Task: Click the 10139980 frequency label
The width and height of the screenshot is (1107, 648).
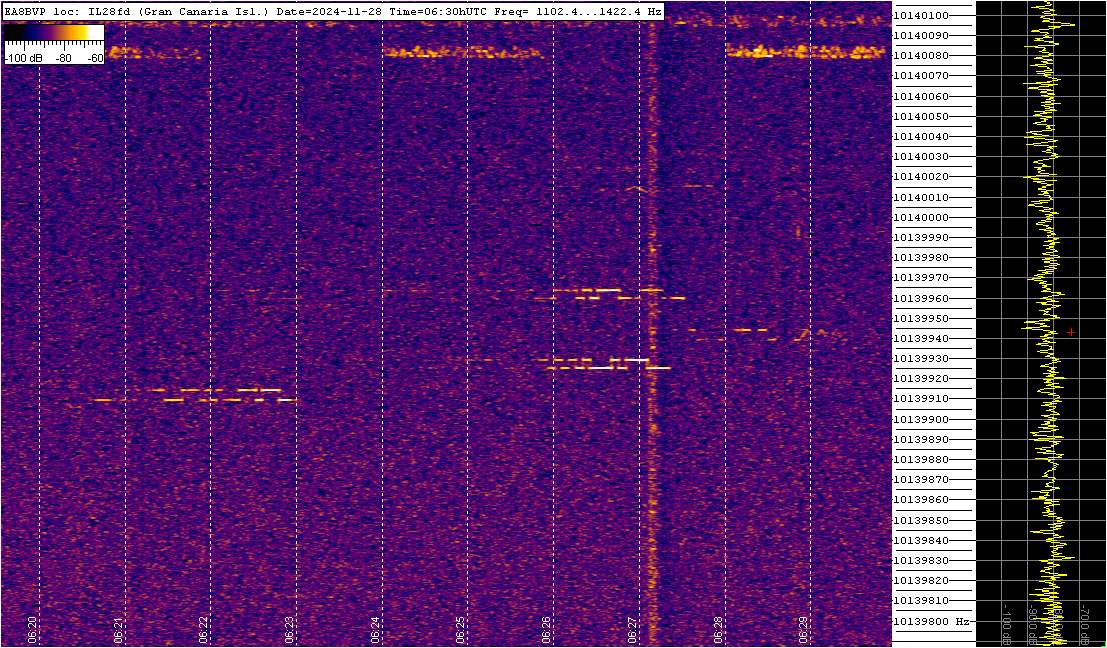Action: [x=921, y=258]
